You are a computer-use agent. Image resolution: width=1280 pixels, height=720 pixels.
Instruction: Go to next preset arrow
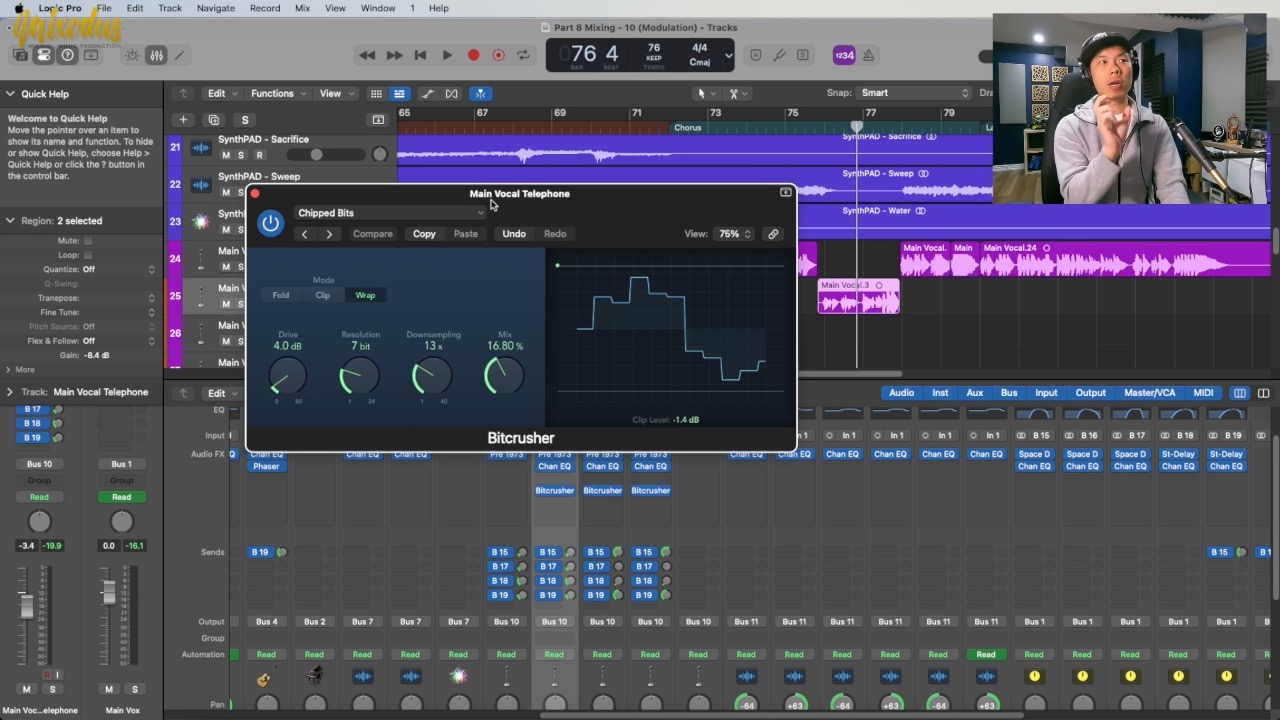tap(329, 234)
